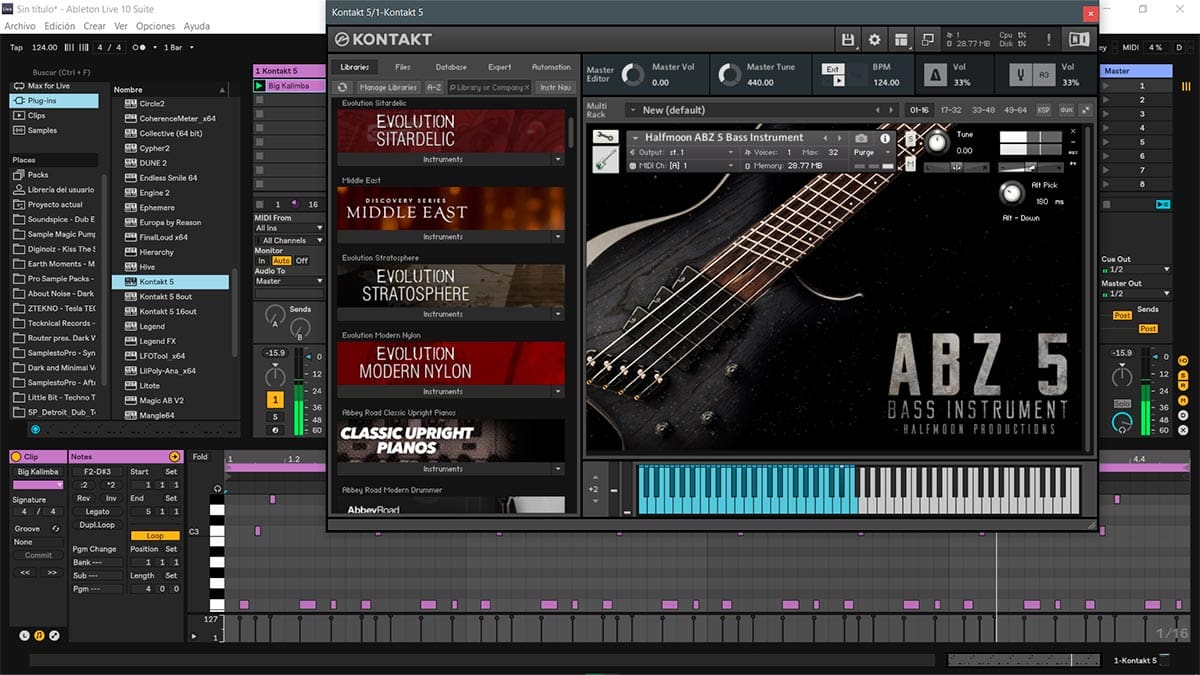
Task: Expand Middle East Instruments dropdown
Action: coord(558,237)
